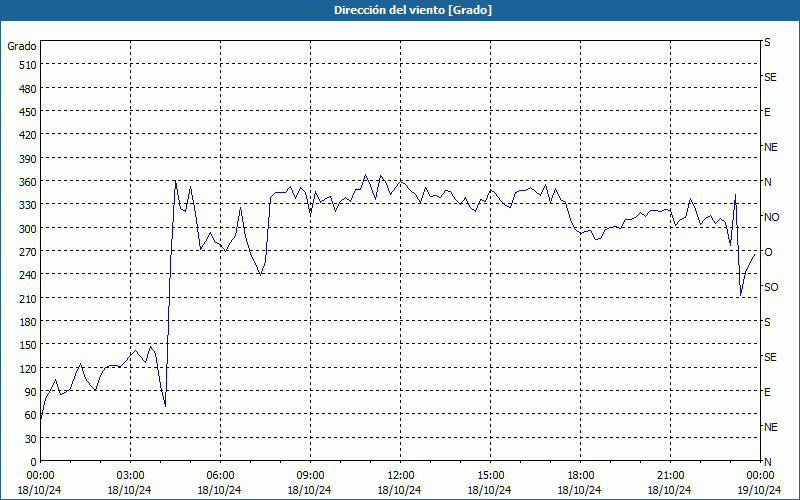The image size is (800, 500).
Task: Click the 15:00 time label
Action: click(x=490, y=475)
